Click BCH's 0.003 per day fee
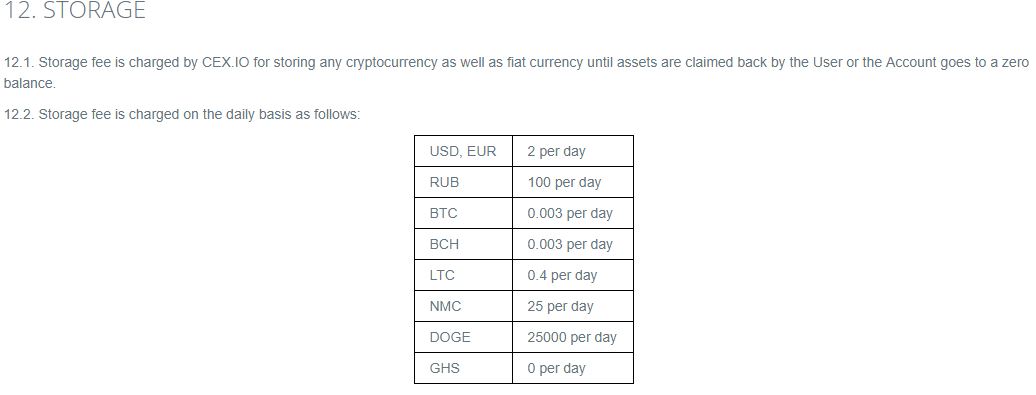The height and width of the screenshot is (395, 1036). tap(573, 244)
